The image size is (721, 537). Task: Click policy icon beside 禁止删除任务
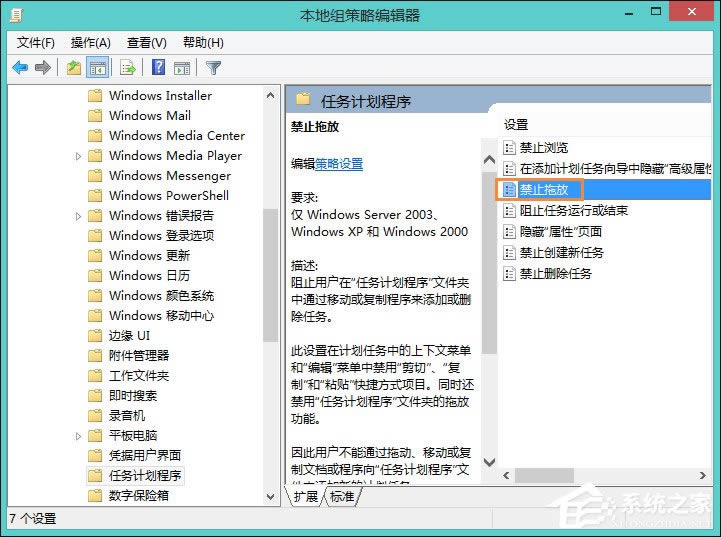point(509,274)
